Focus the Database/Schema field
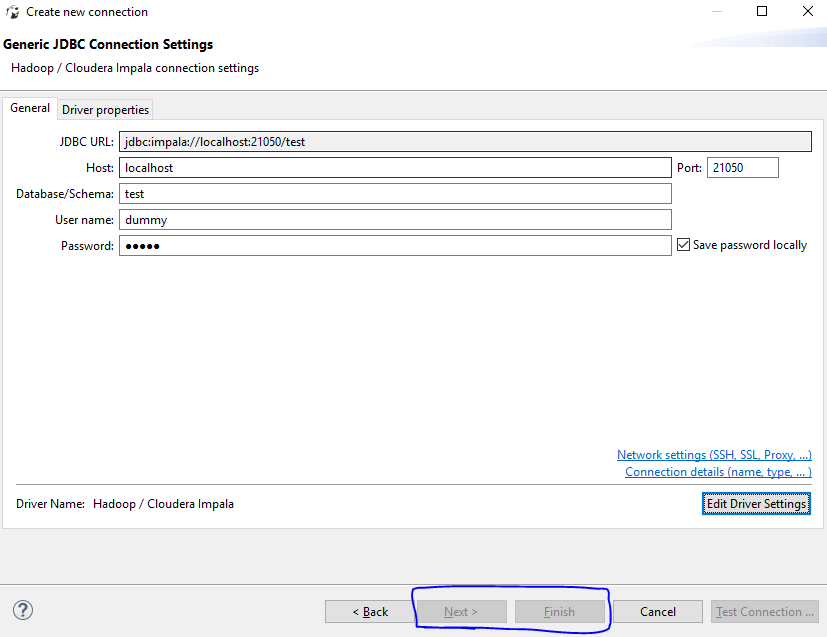This screenshot has width=827, height=637. click(395, 194)
